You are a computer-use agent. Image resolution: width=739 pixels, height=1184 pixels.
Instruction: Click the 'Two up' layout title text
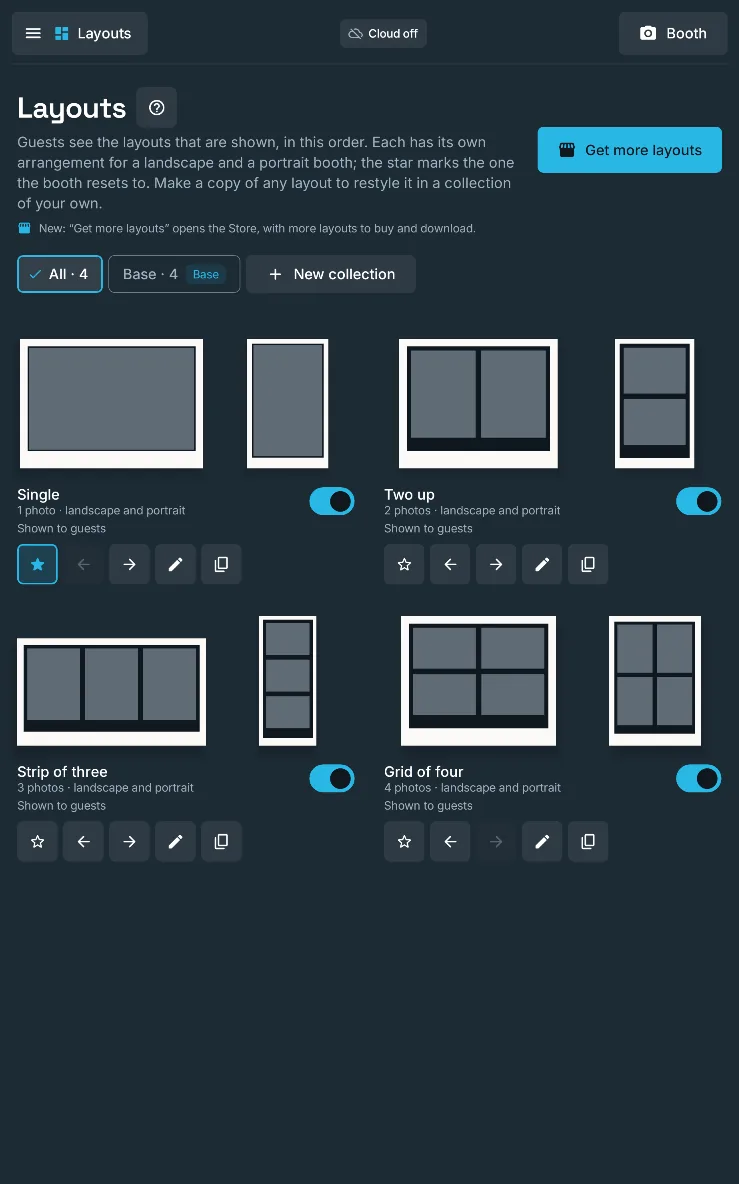[409, 495]
